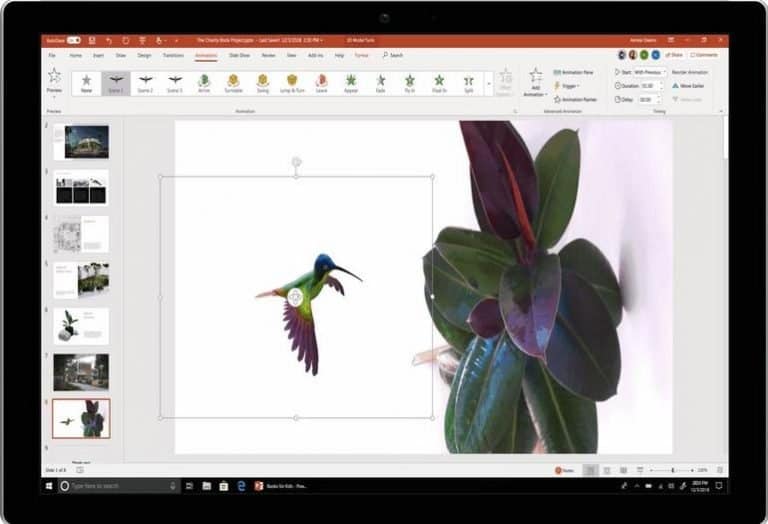This screenshot has width=768, height=524.
Task: Click the hummingbird 3D rotate handle
Action: pyautogui.click(x=295, y=297)
